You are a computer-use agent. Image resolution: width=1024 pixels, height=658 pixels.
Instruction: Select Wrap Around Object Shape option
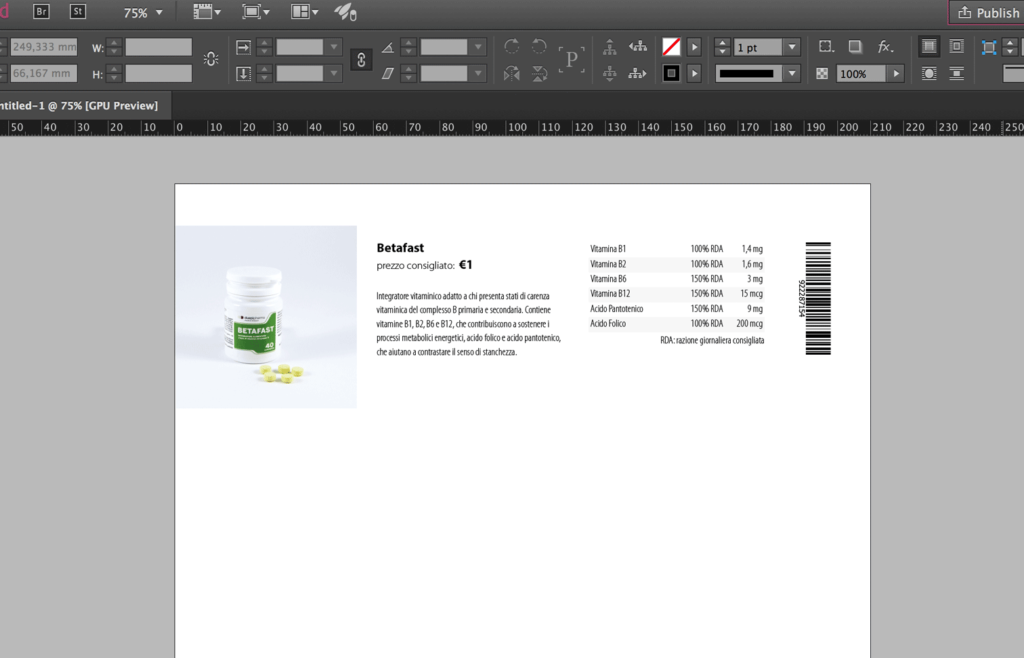click(929, 73)
